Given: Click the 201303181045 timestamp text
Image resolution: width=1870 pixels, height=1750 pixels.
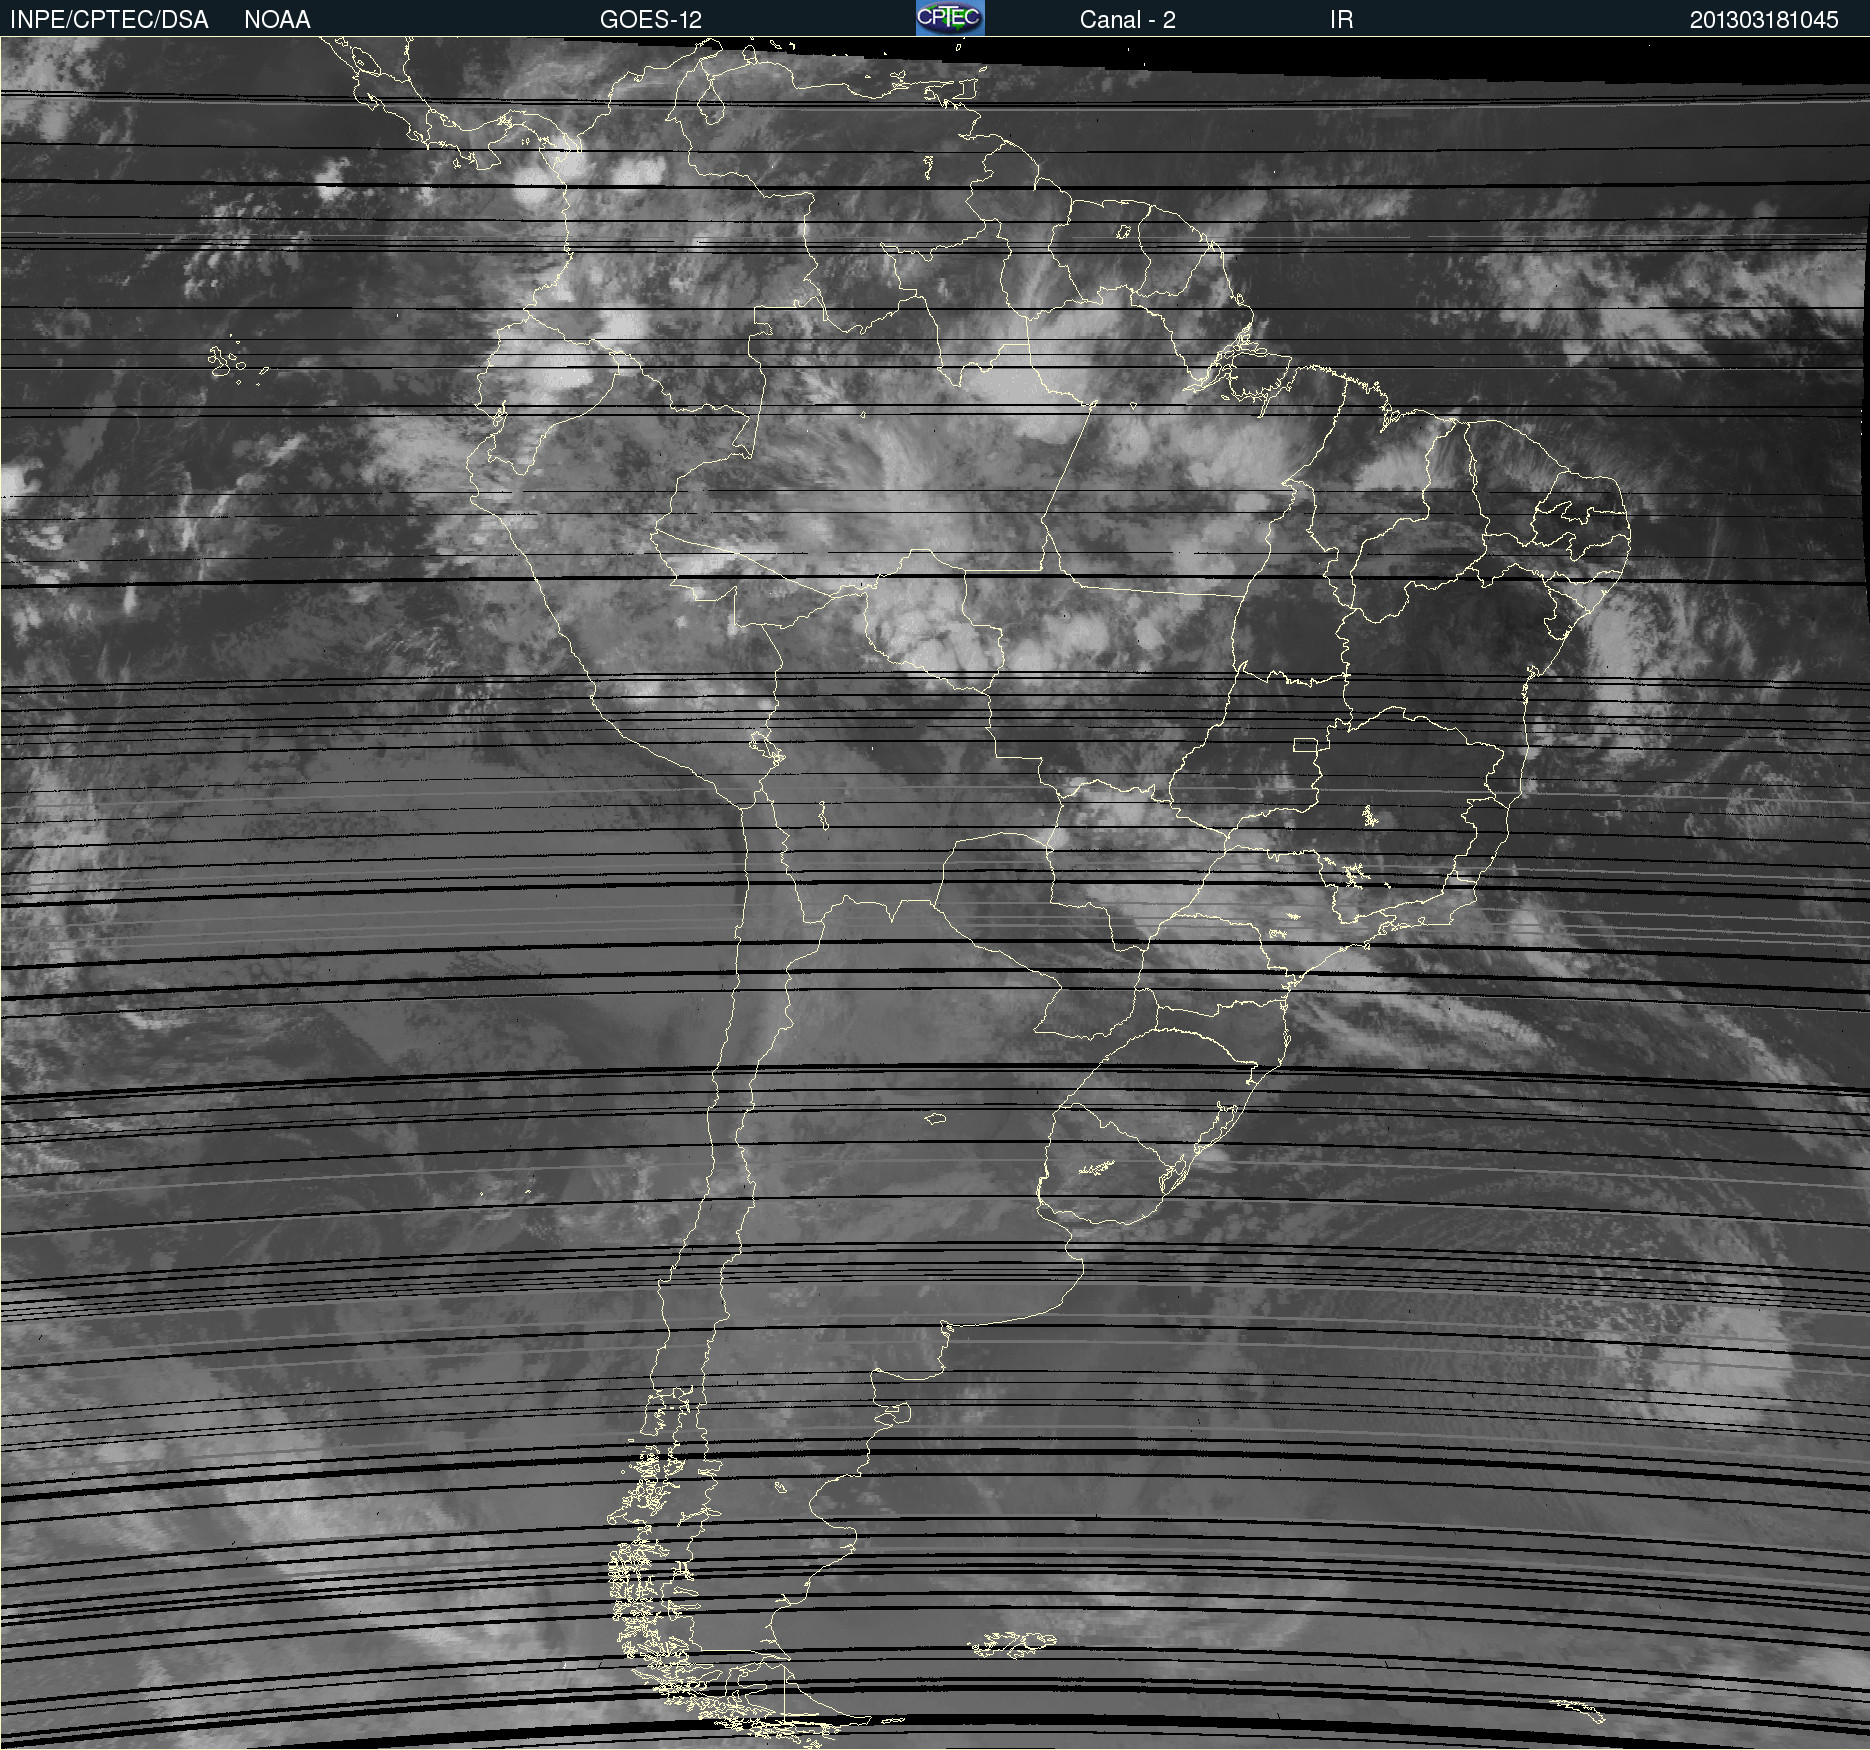Looking at the screenshot, I should [x=1764, y=20].
